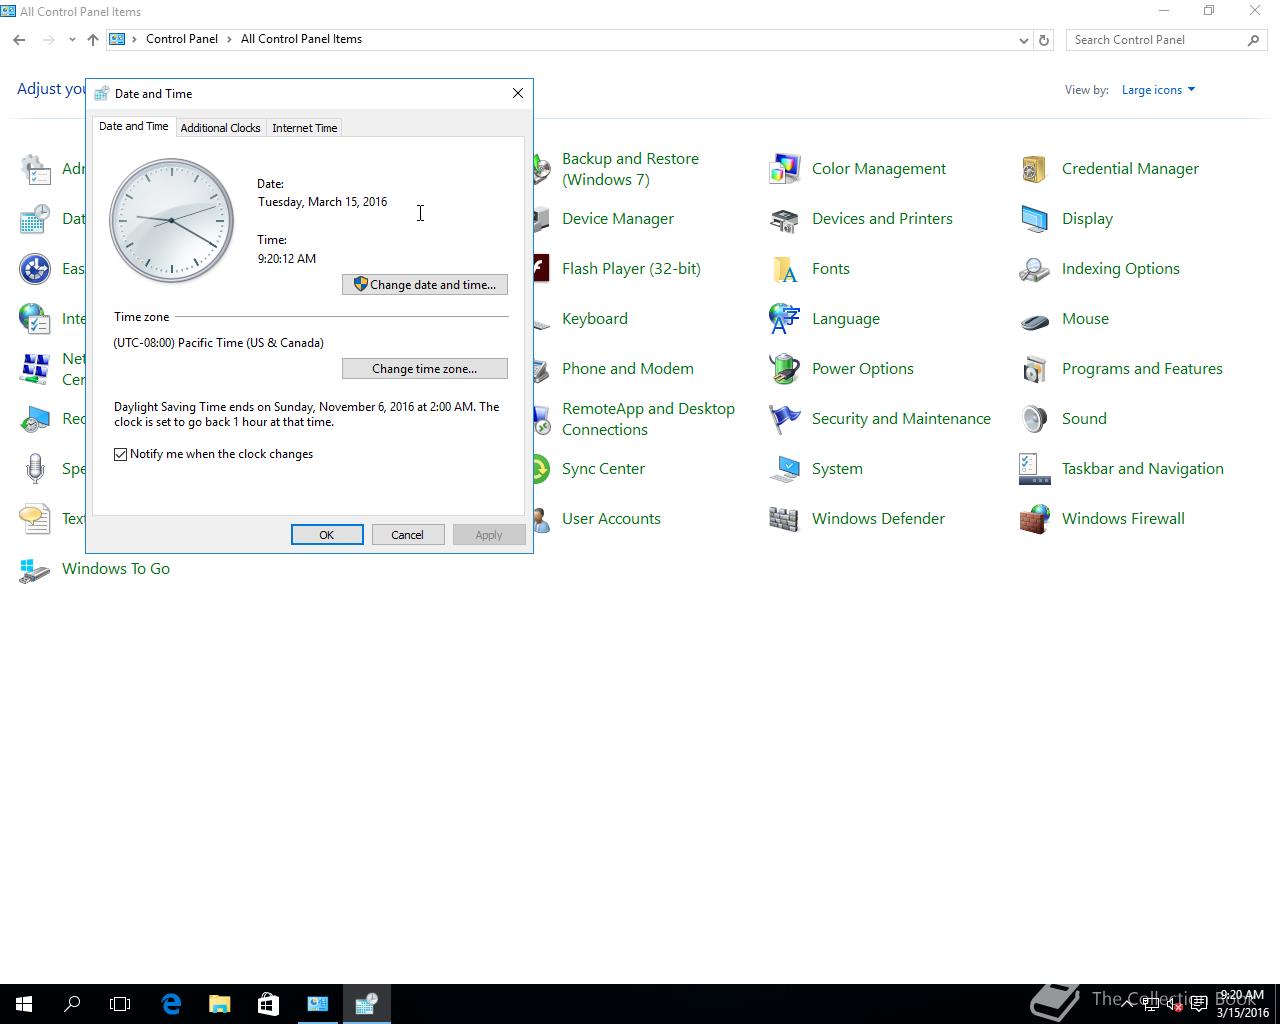The height and width of the screenshot is (1024, 1280).
Task: Cancel the Date and Time dialog
Action: pos(407,535)
